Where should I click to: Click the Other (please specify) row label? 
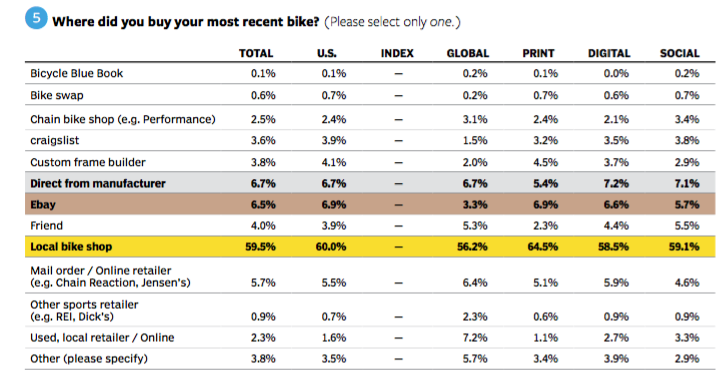pos(89,359)
